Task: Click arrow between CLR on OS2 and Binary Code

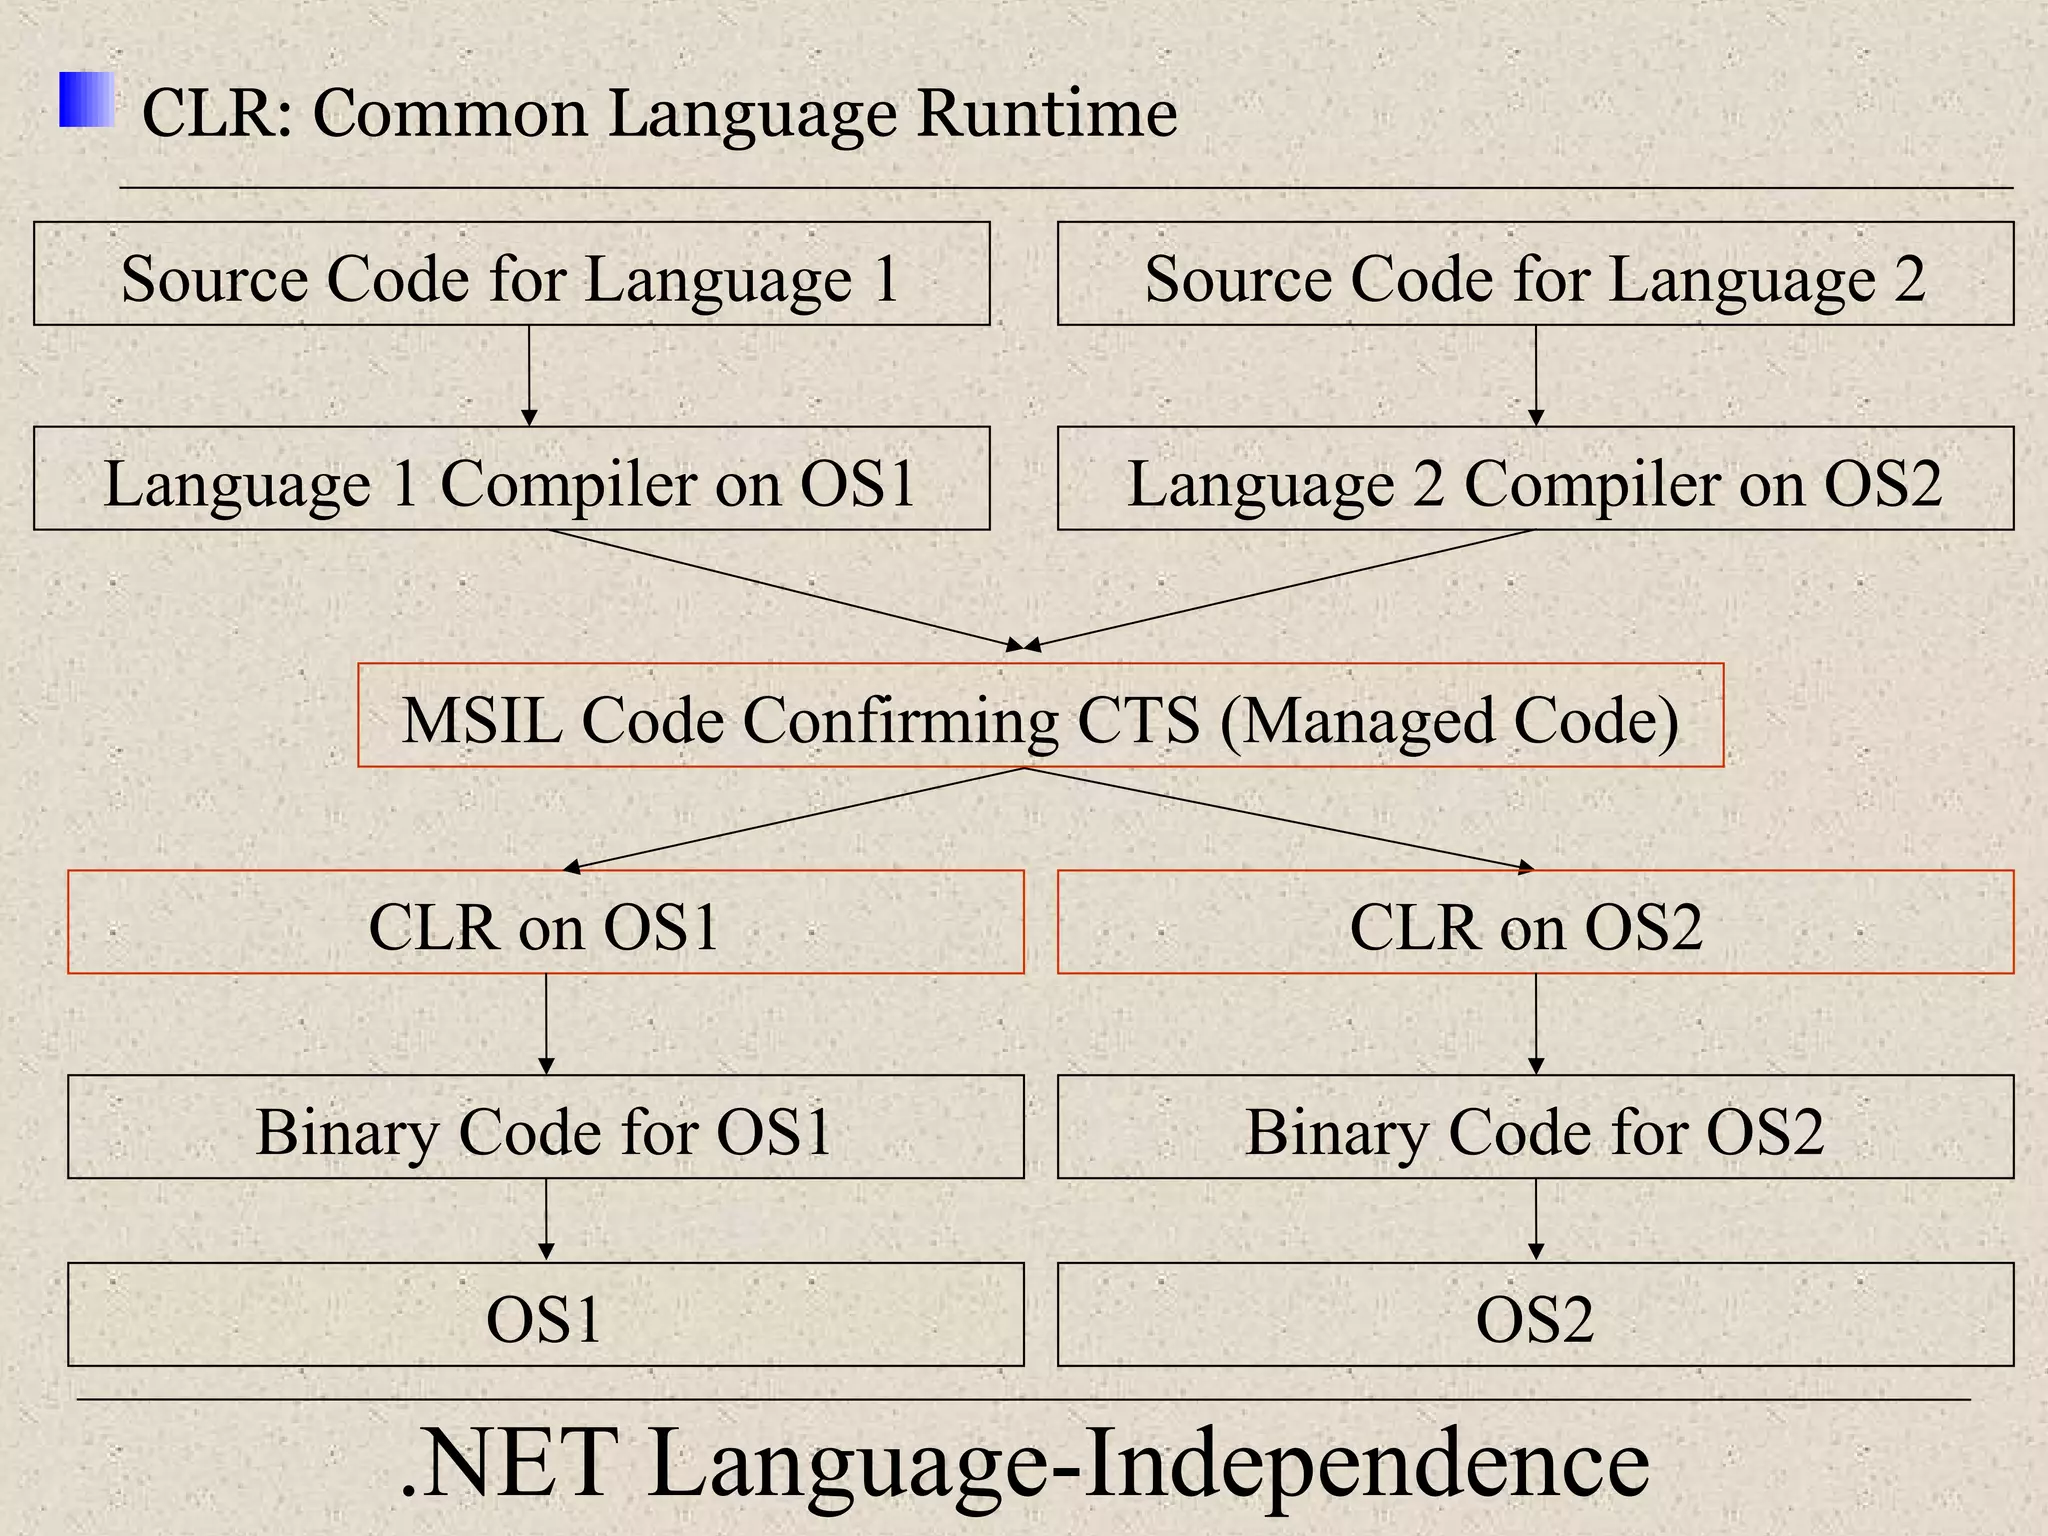Action: click(1536, 1024)
